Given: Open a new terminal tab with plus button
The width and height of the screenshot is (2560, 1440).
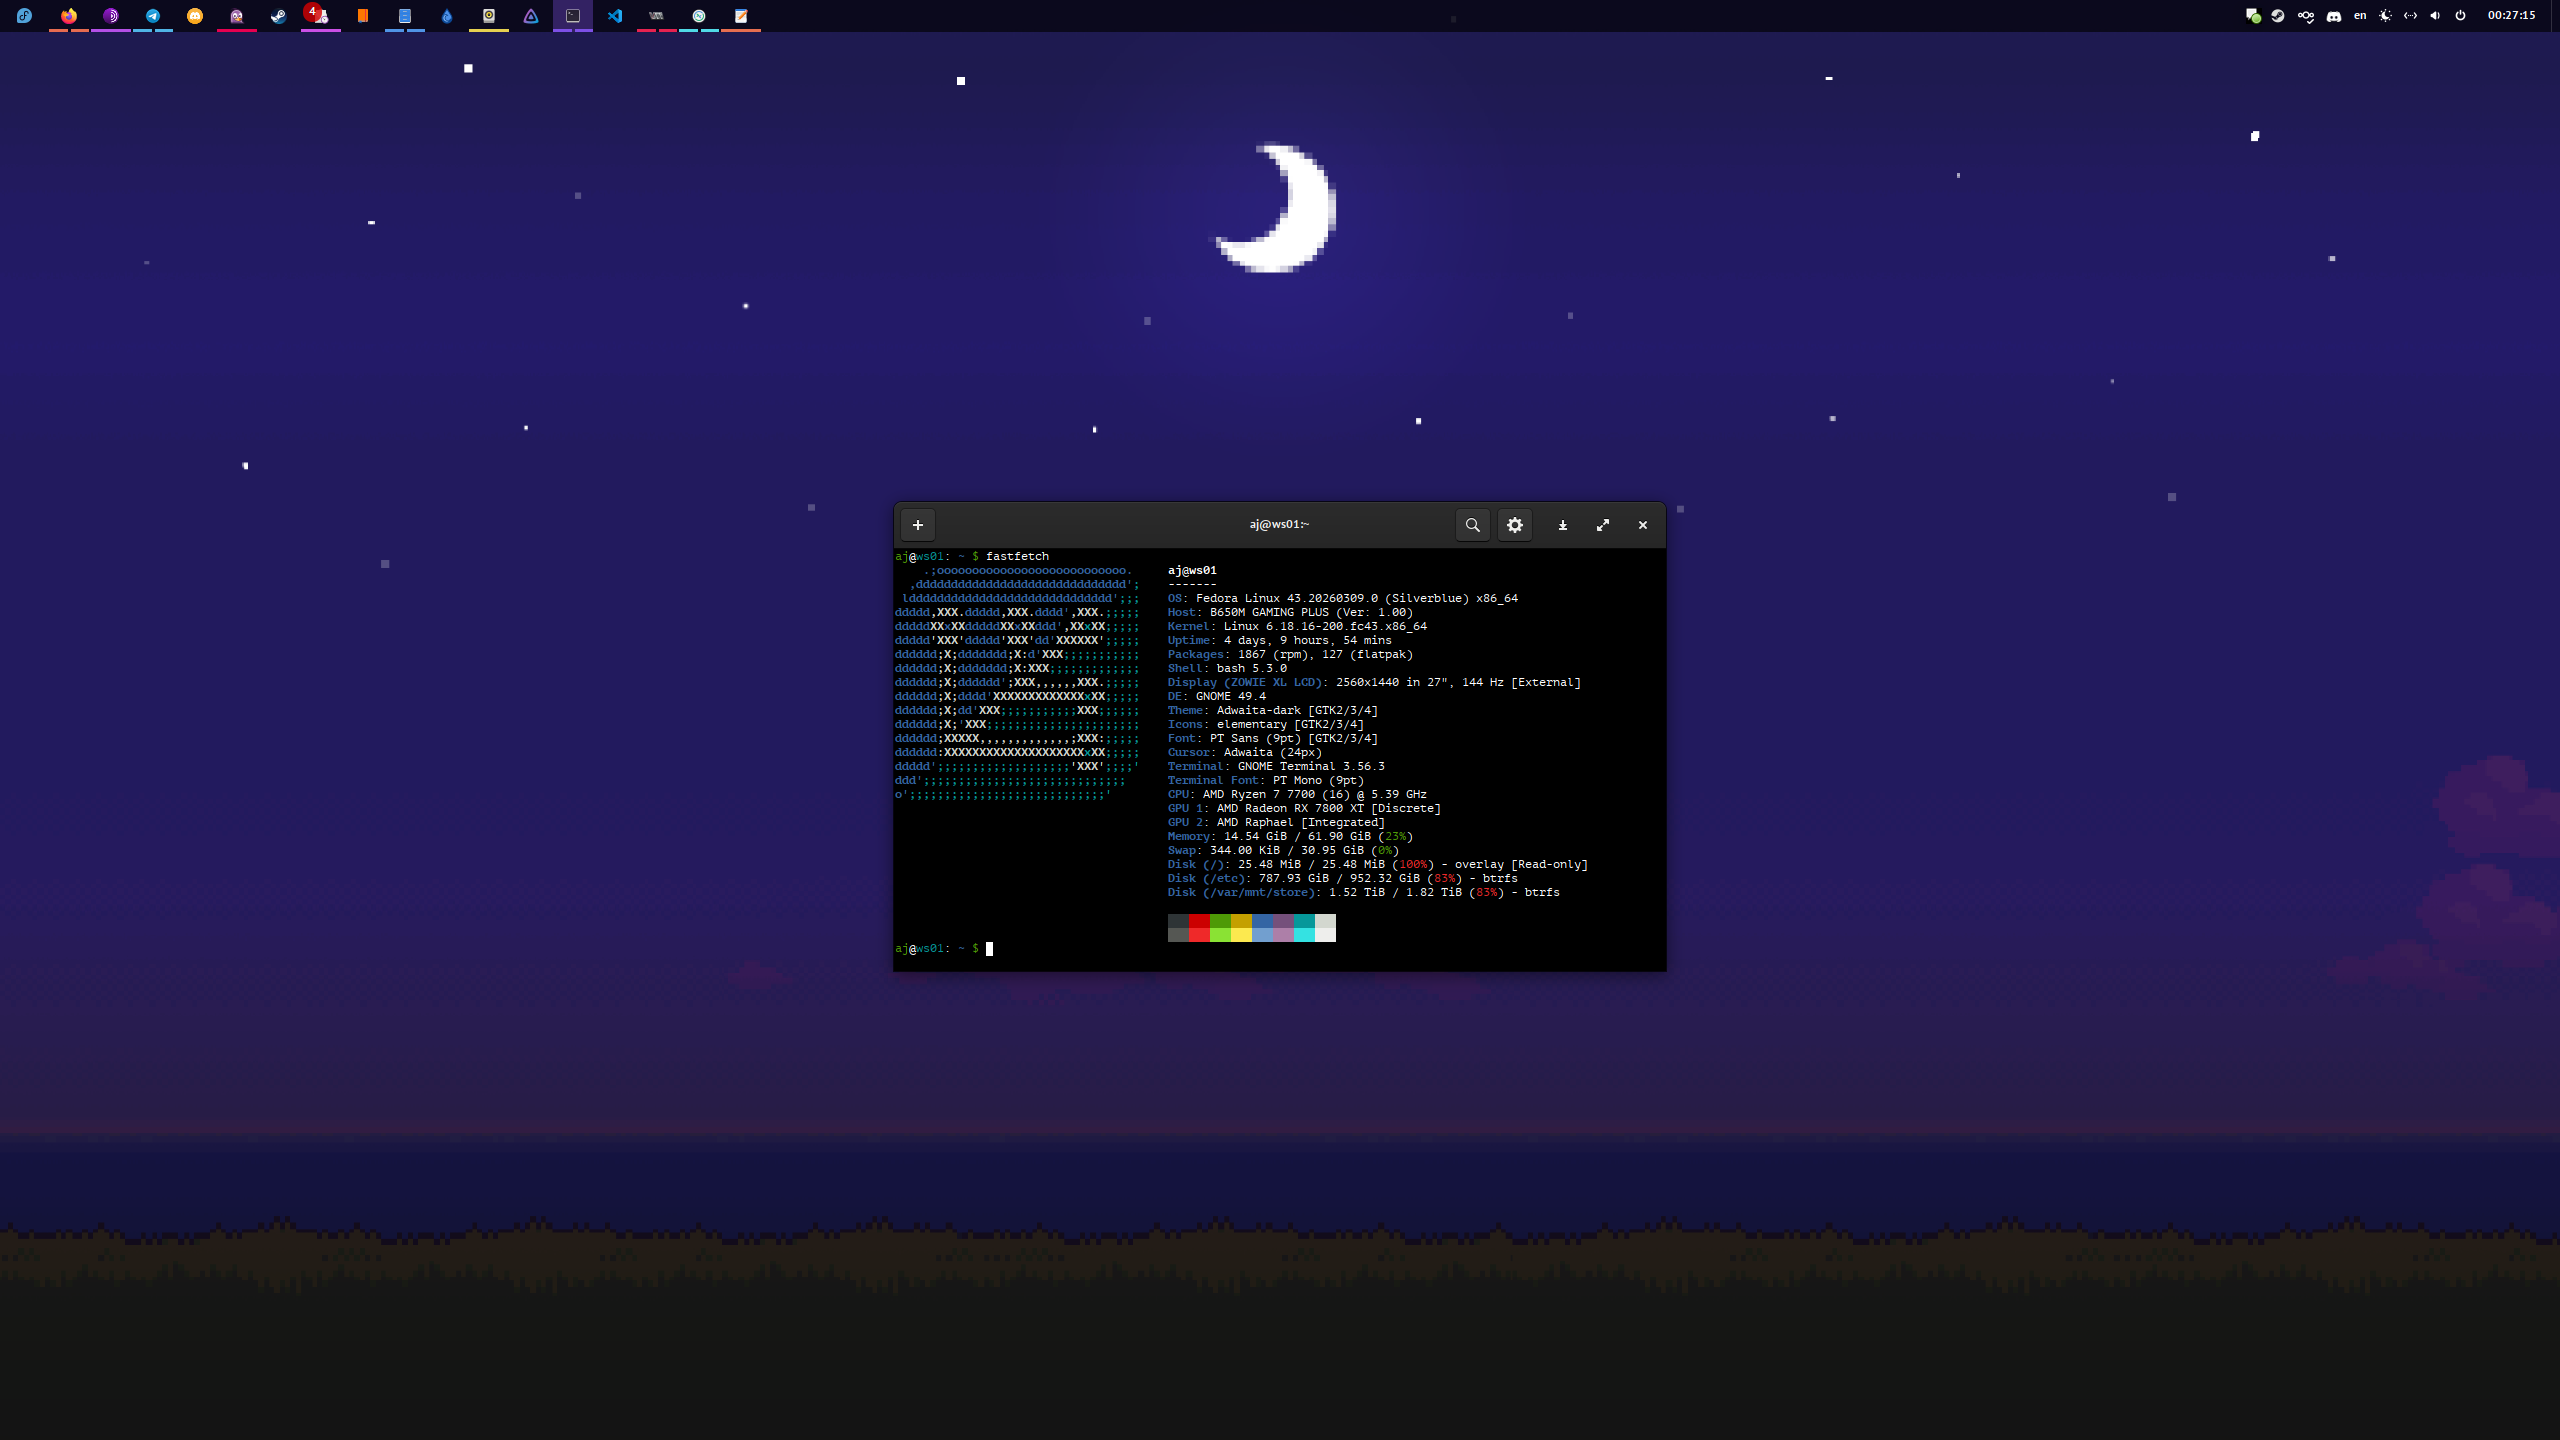Looking at the screenshot, I should 917,525.
